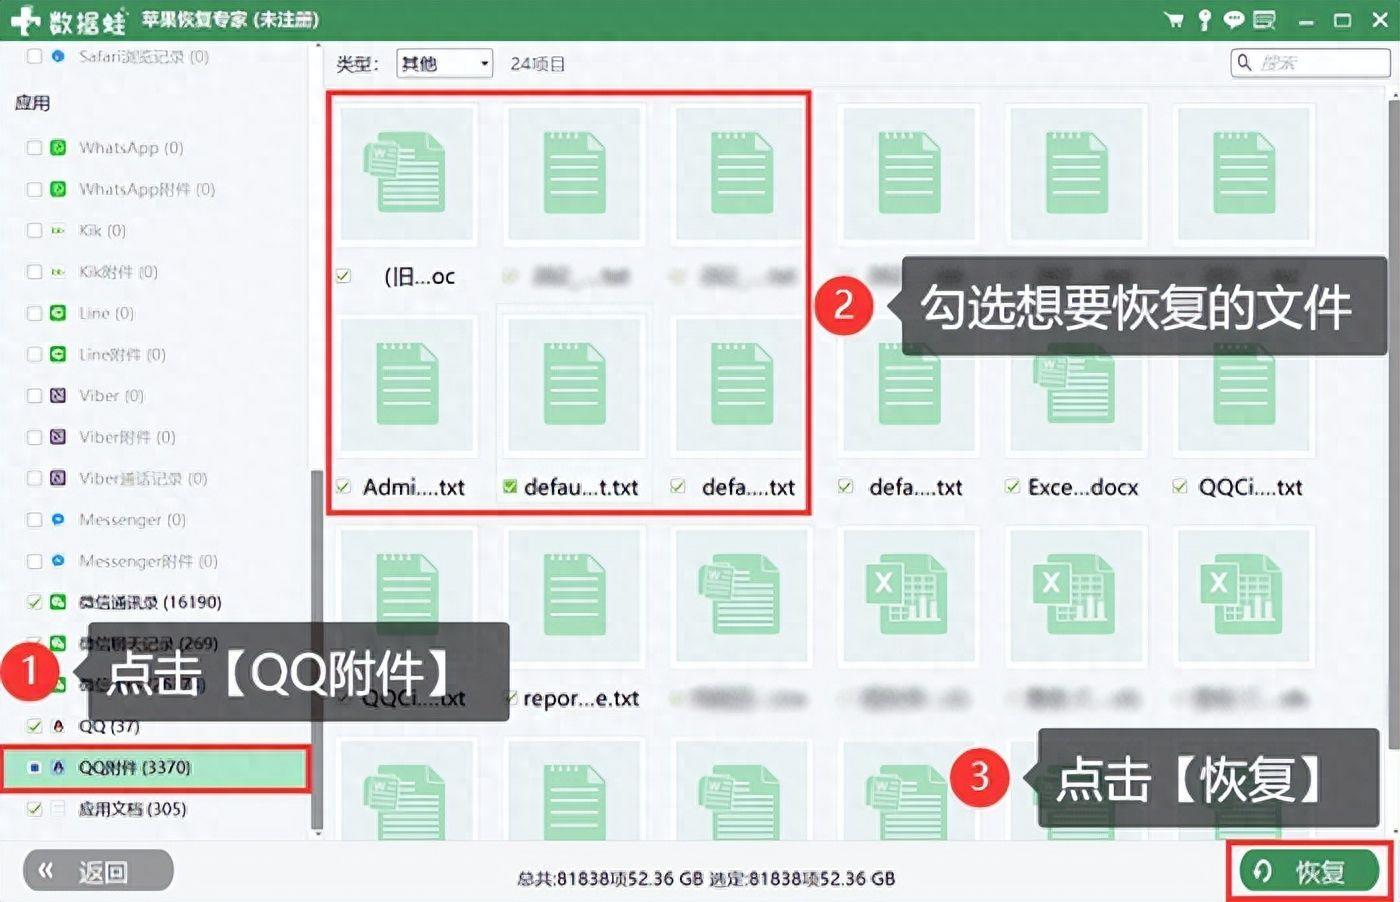
Task: Select the Viber通话记录 (0) category label
Action: pos(143,478)
